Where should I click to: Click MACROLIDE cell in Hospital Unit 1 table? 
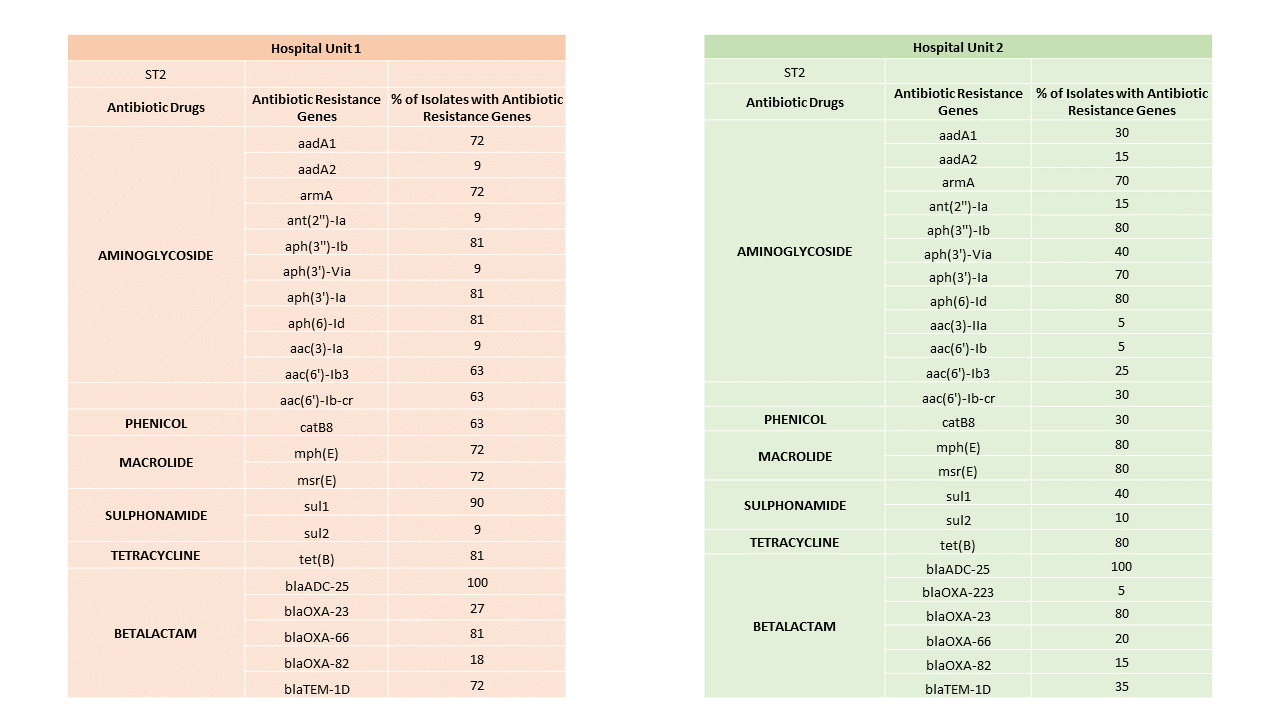[x=155, y=463]
